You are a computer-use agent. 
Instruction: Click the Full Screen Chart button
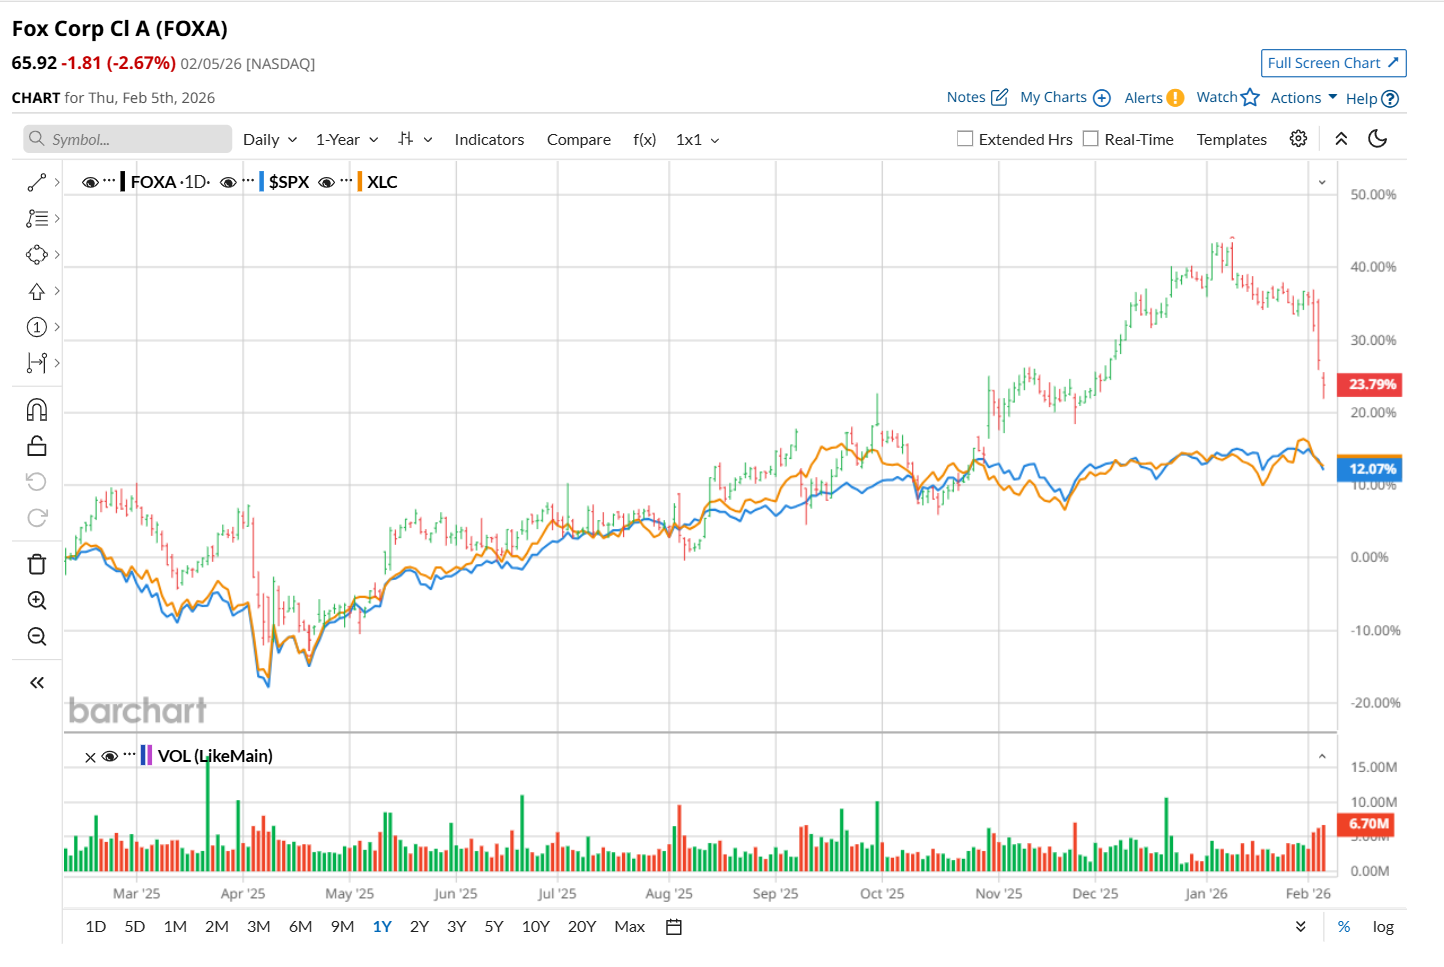pos(1333,63)
